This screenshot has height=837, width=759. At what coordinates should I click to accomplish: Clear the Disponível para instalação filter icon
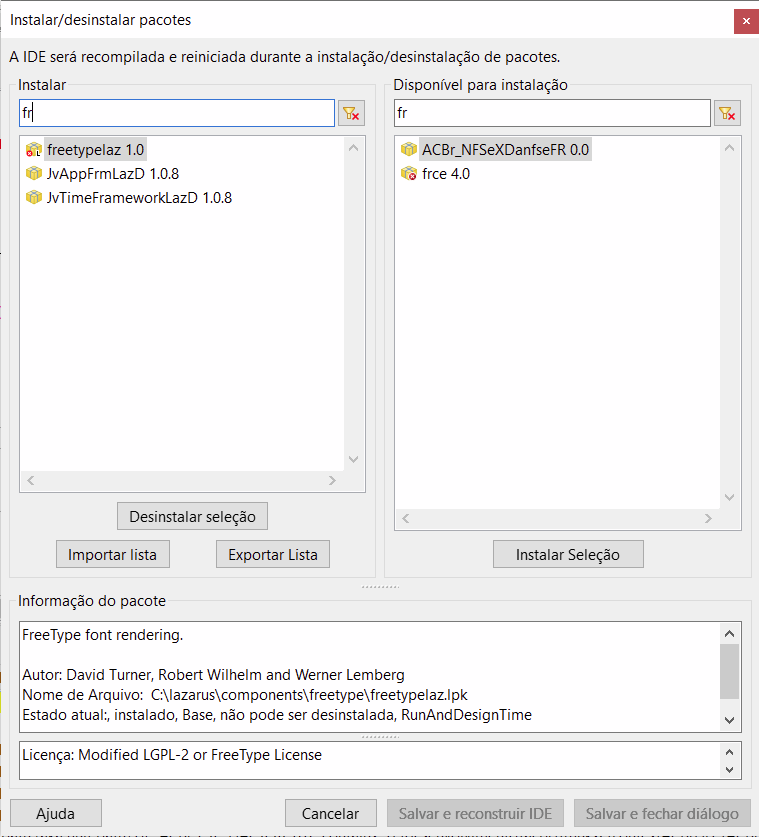(727, 113)
